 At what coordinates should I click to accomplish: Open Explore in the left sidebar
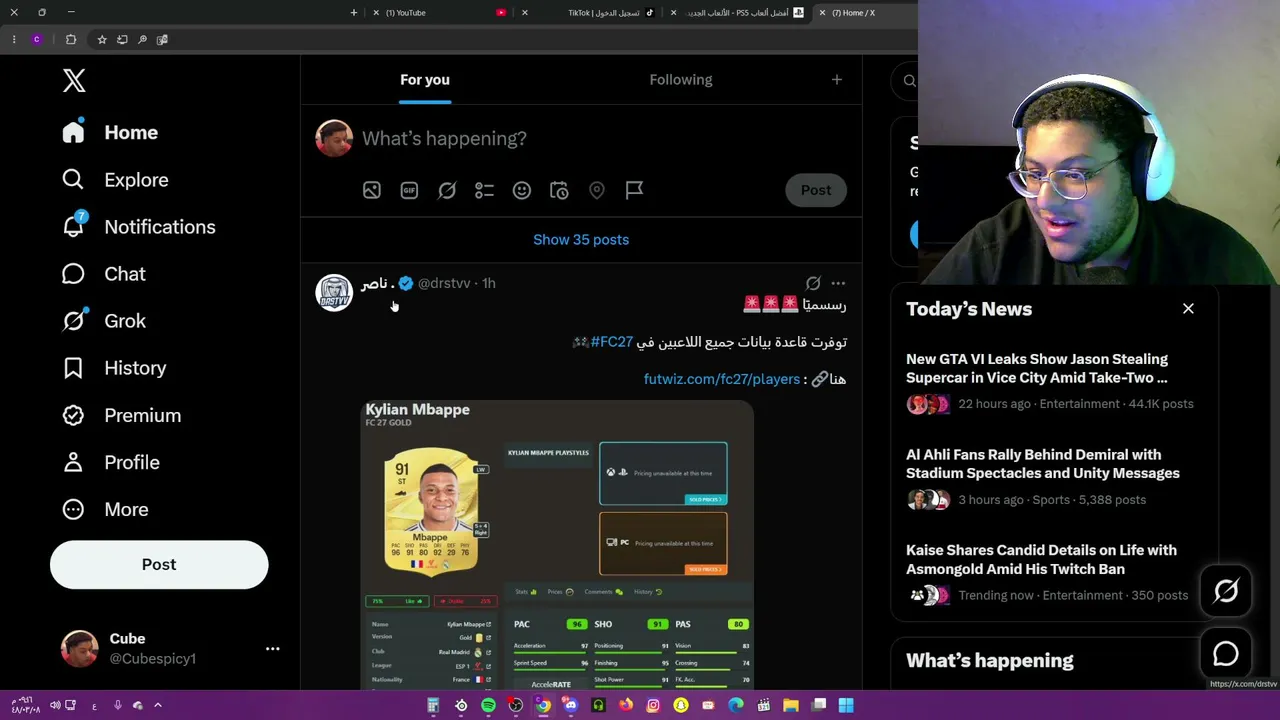[115, 180]
